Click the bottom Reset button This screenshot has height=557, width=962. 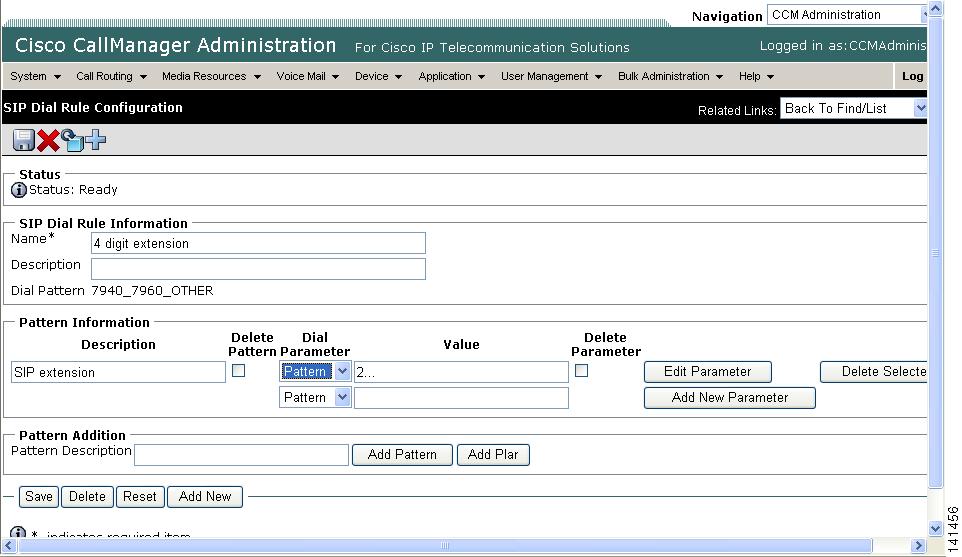pos(140,497)
